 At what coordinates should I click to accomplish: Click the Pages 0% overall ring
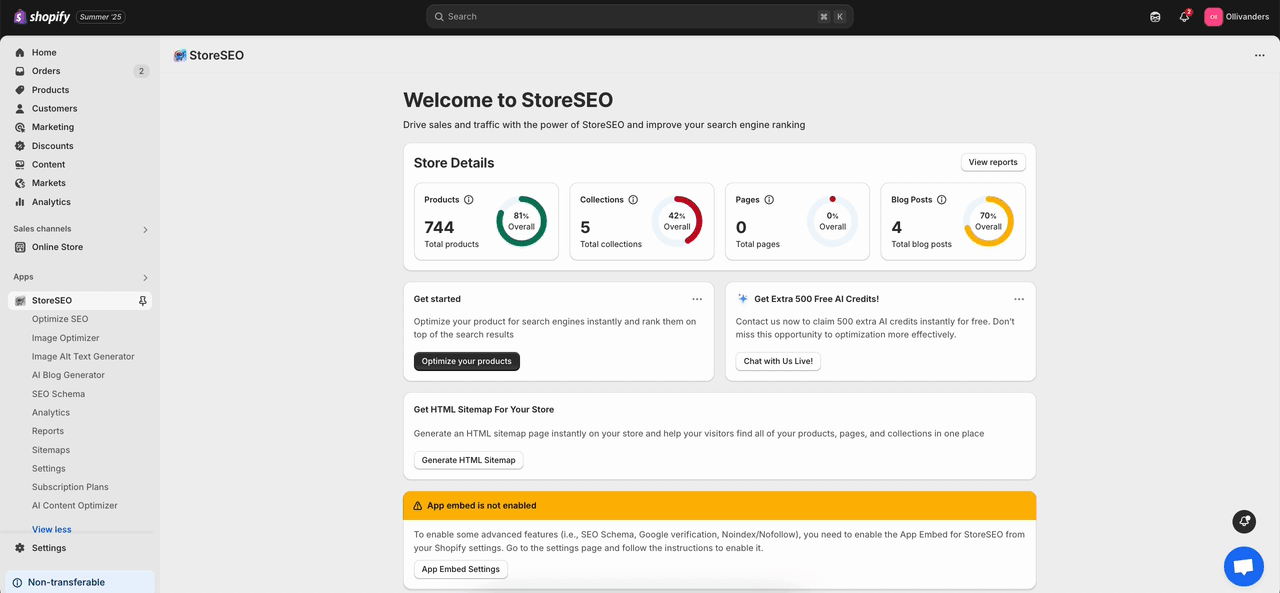click(x=833, y=221)
